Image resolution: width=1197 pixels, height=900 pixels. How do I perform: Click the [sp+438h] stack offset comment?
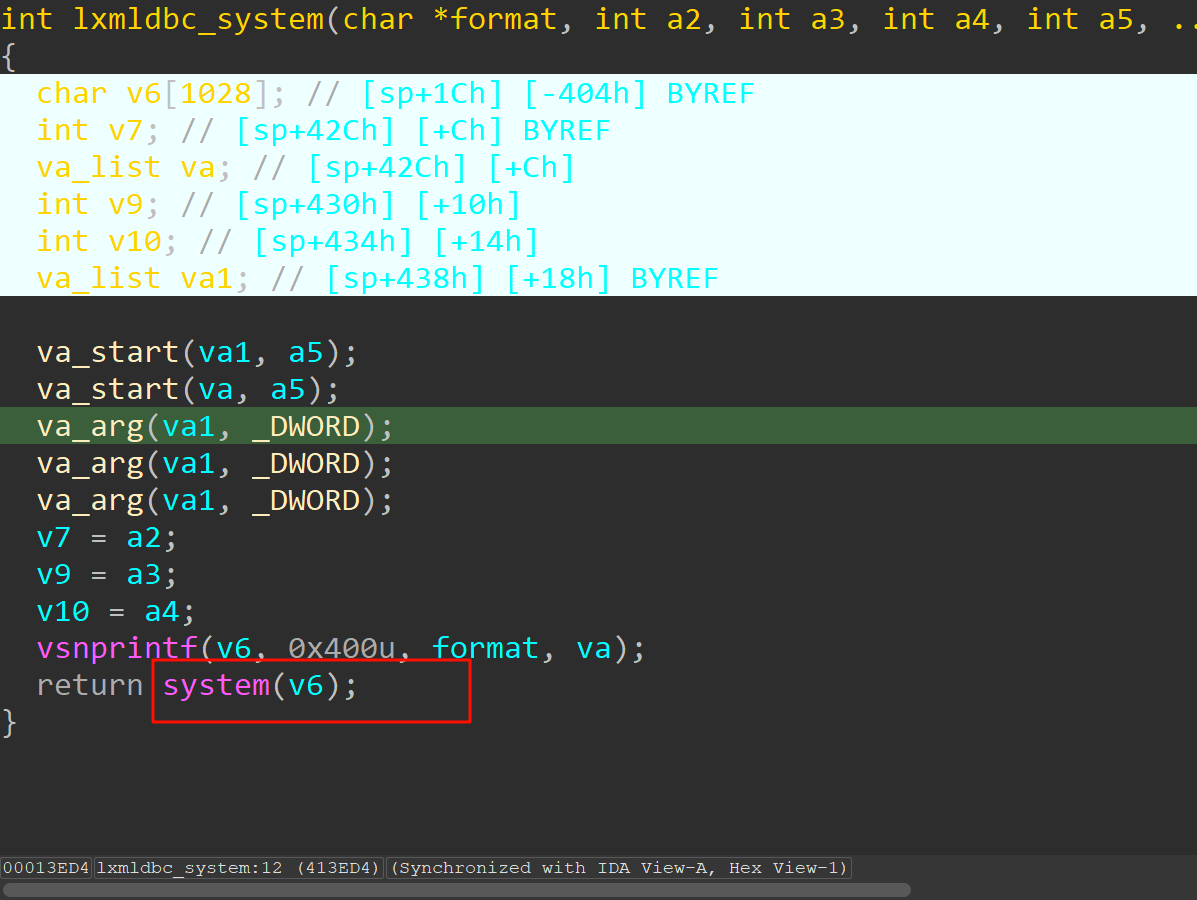pyautogui.click(x=405, y=278)
